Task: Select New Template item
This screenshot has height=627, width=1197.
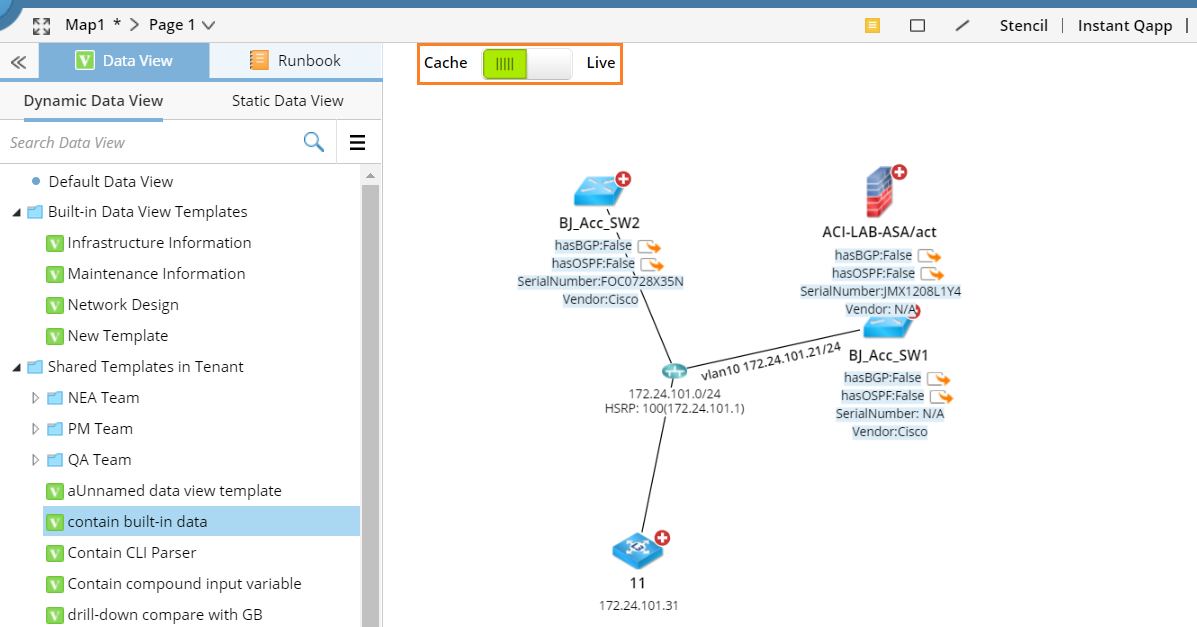Action: pyautogui.click(x=118, y=336)
